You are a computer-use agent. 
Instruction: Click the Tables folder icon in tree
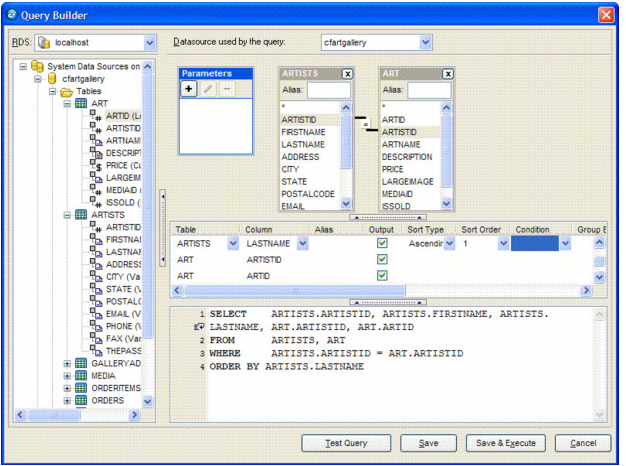click(x=67, y=91)
